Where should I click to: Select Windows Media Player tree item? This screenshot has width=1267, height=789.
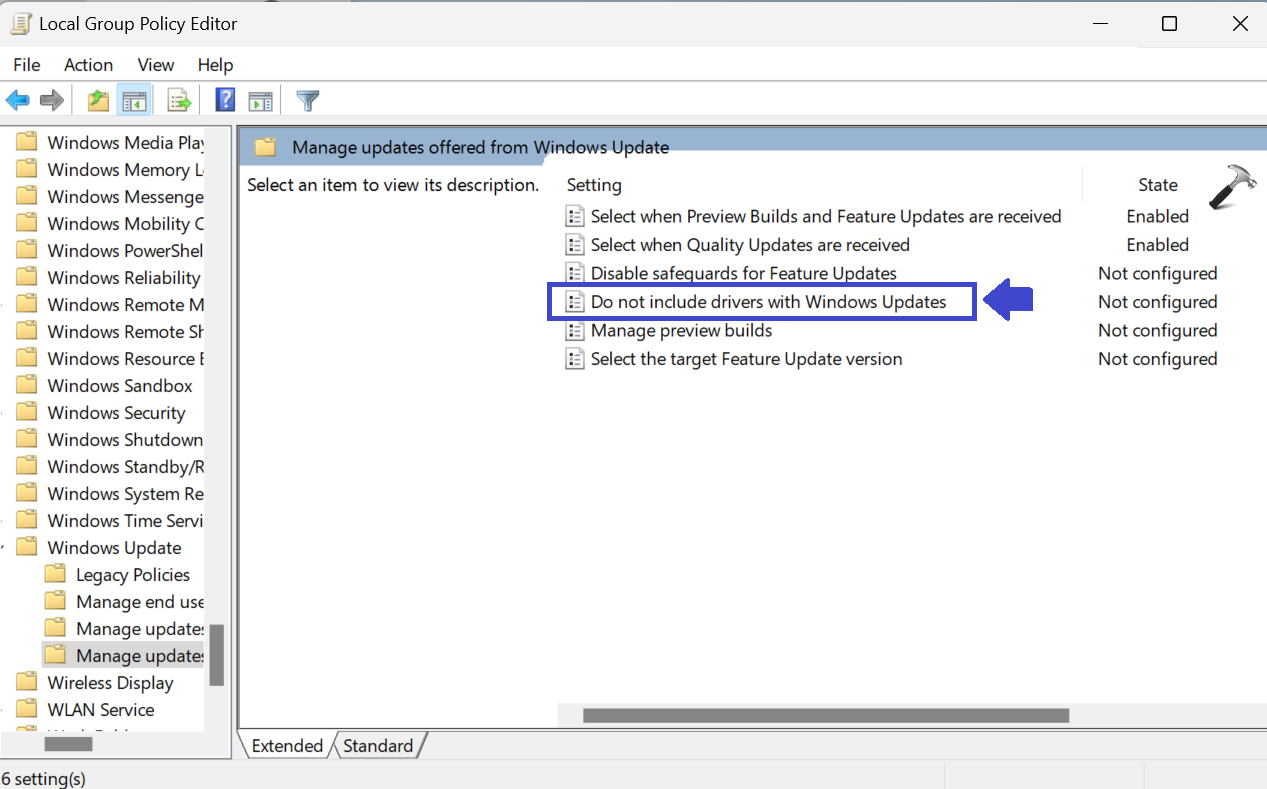pyautogui.click(x=125, y=143)
